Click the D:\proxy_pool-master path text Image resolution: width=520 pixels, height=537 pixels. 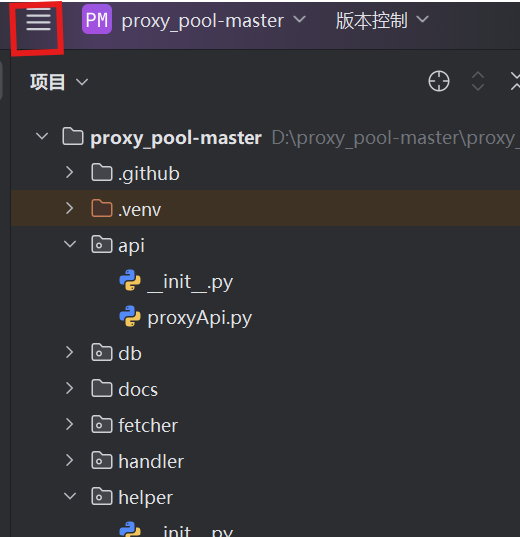tap(396, 138)
